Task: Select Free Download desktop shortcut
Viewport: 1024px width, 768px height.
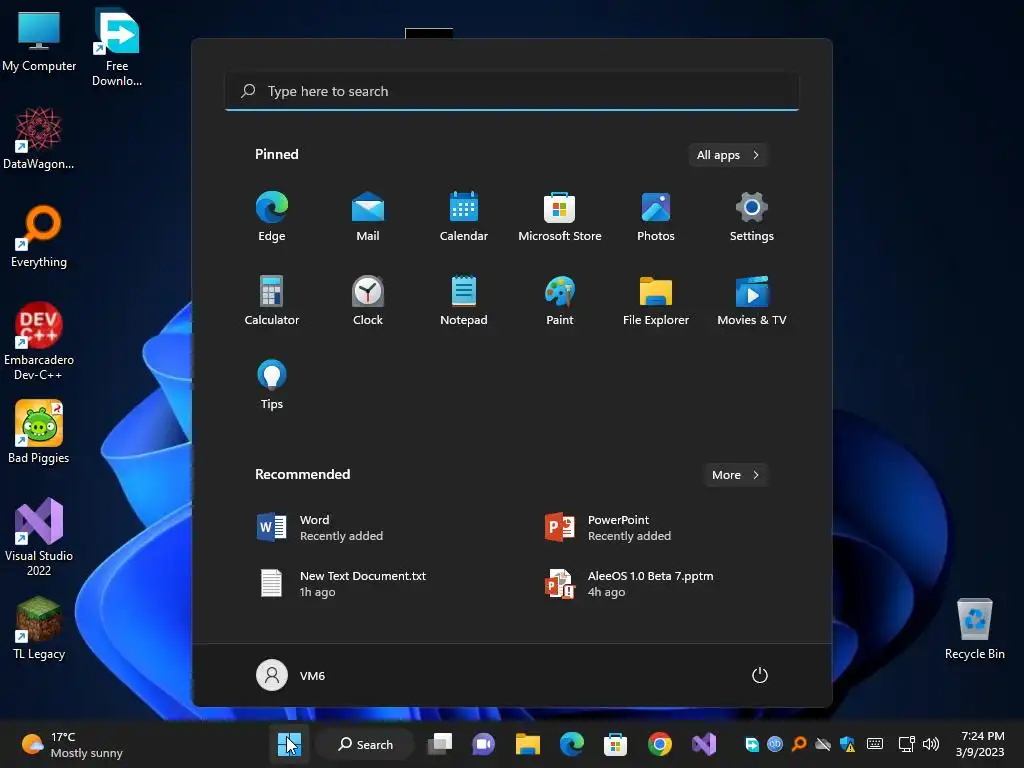Action: 117,47
